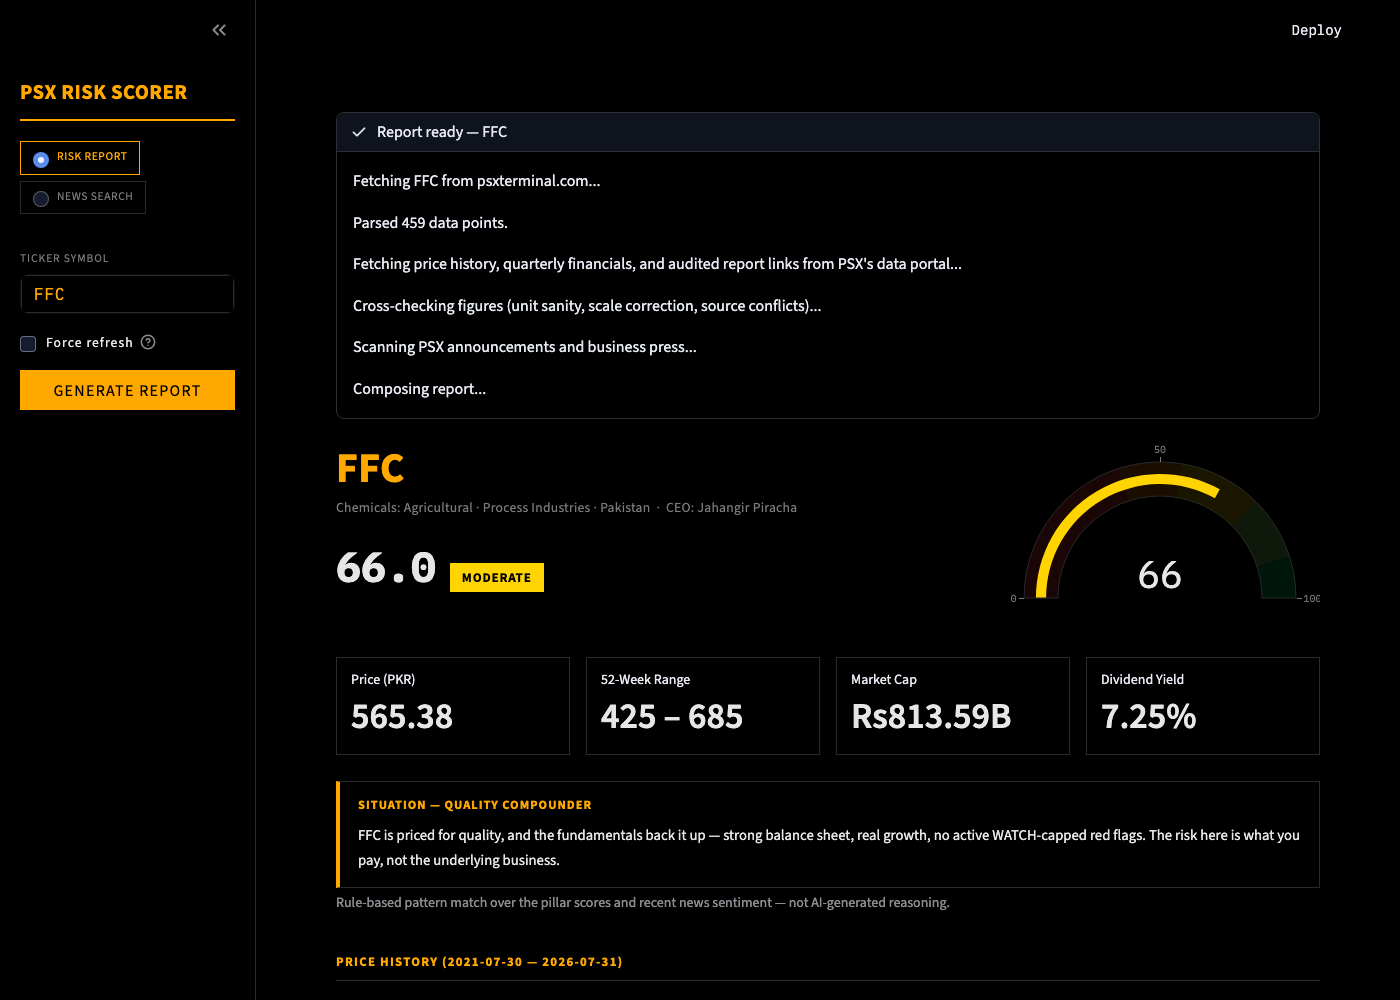Viewport: 1400px width, 1000px height.
Task: Click the checkmark icon beside Report ready
Action: point(359,132)
